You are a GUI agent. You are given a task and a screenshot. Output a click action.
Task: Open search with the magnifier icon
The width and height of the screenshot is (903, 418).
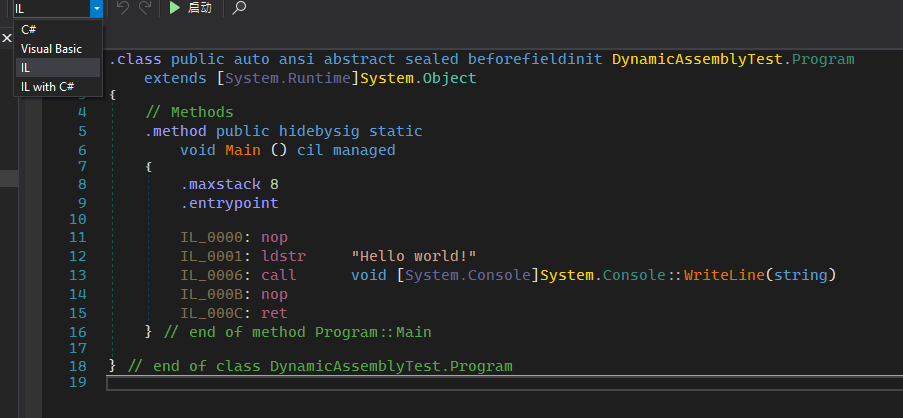click(239, 8)
